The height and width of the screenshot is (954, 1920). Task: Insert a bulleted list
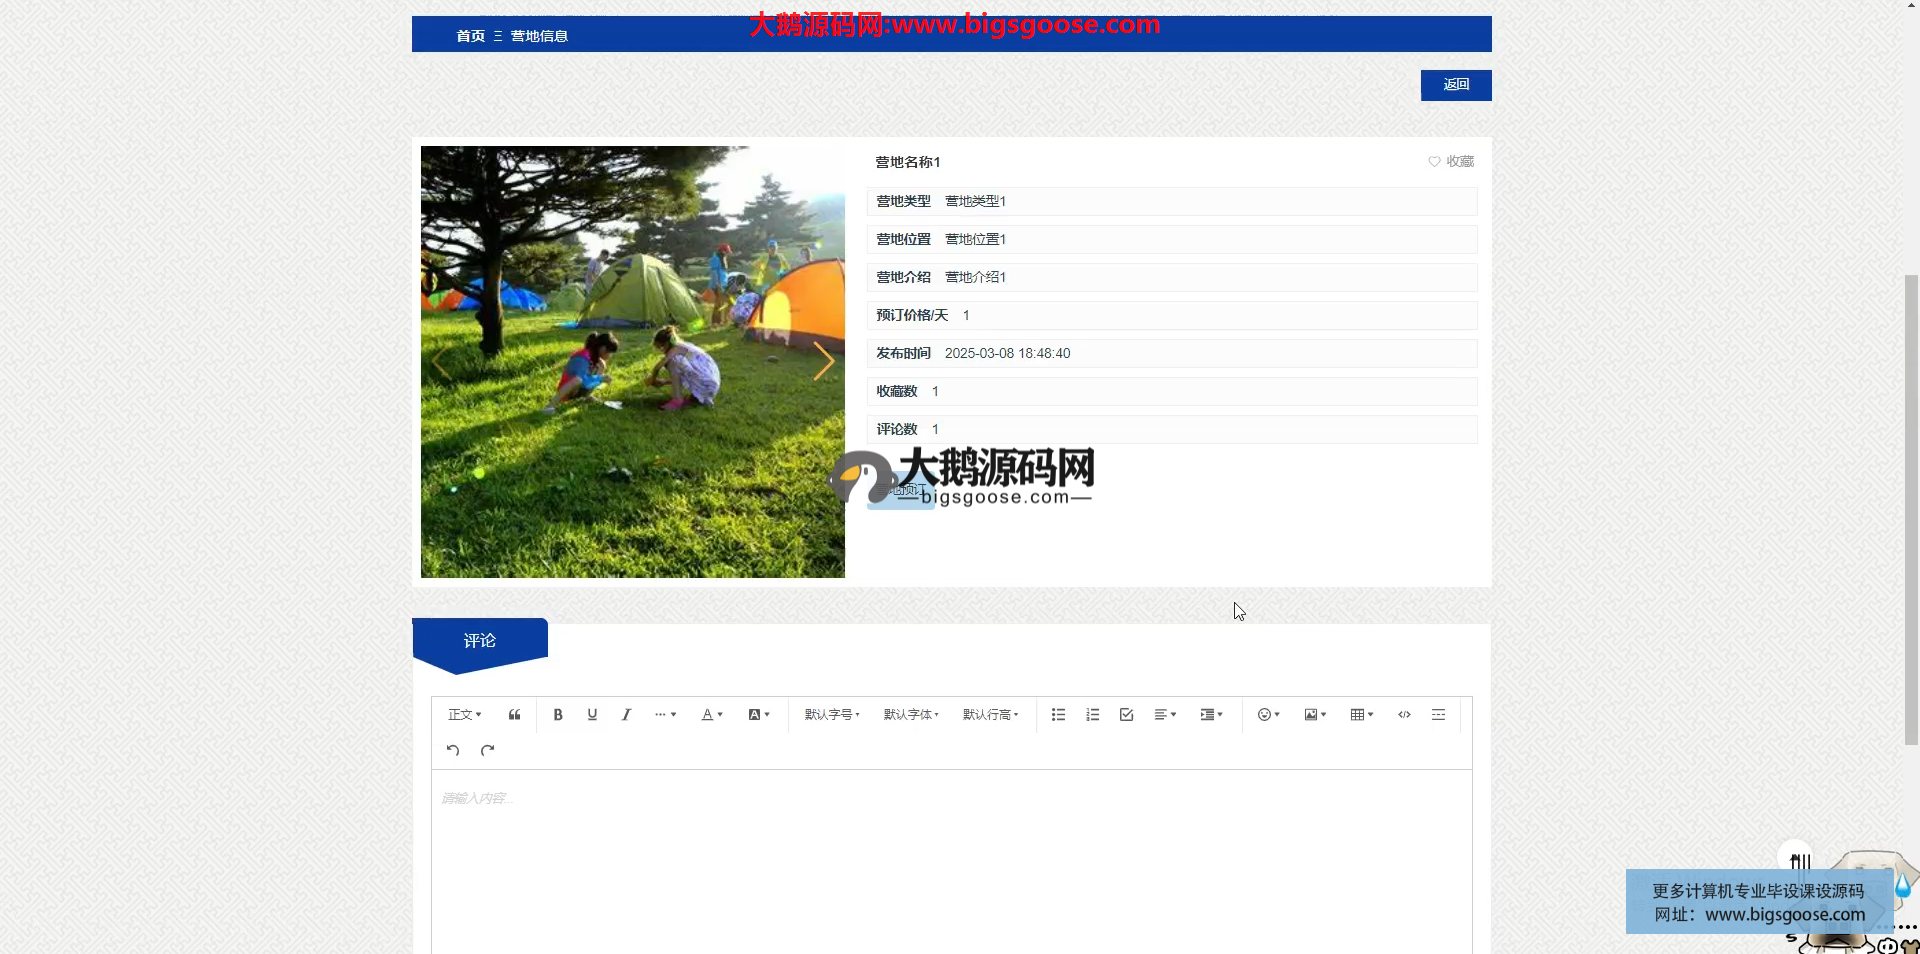[x=1058, y=715]
